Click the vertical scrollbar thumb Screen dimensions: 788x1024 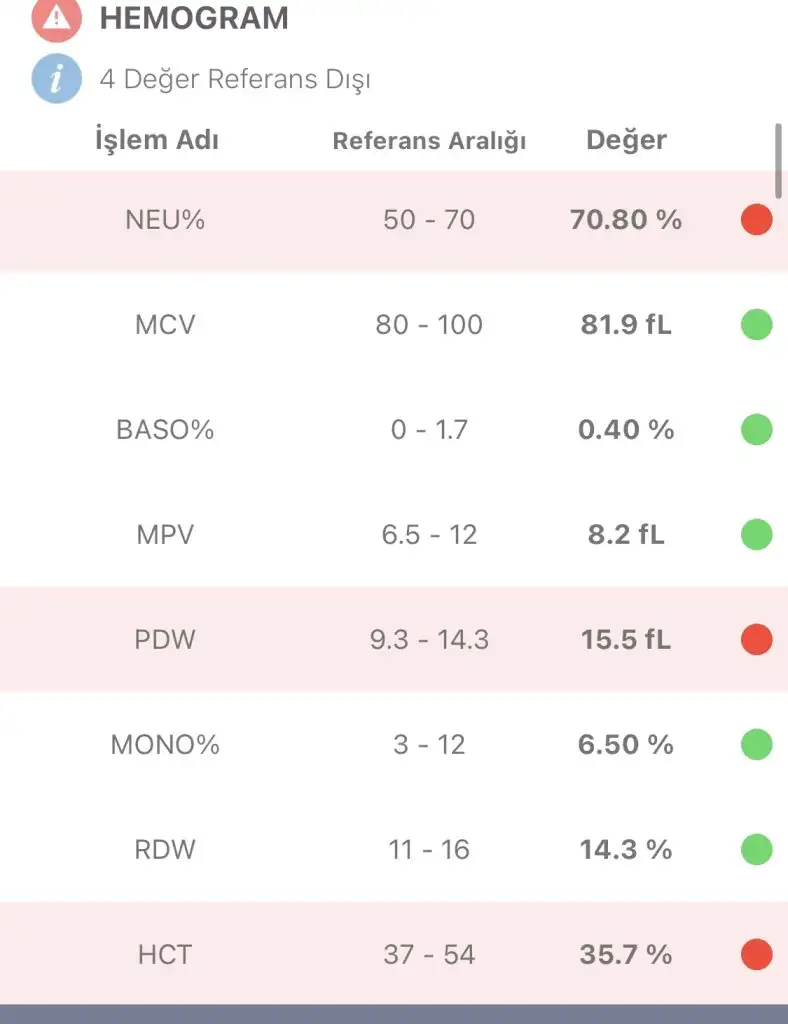point(779,160)
